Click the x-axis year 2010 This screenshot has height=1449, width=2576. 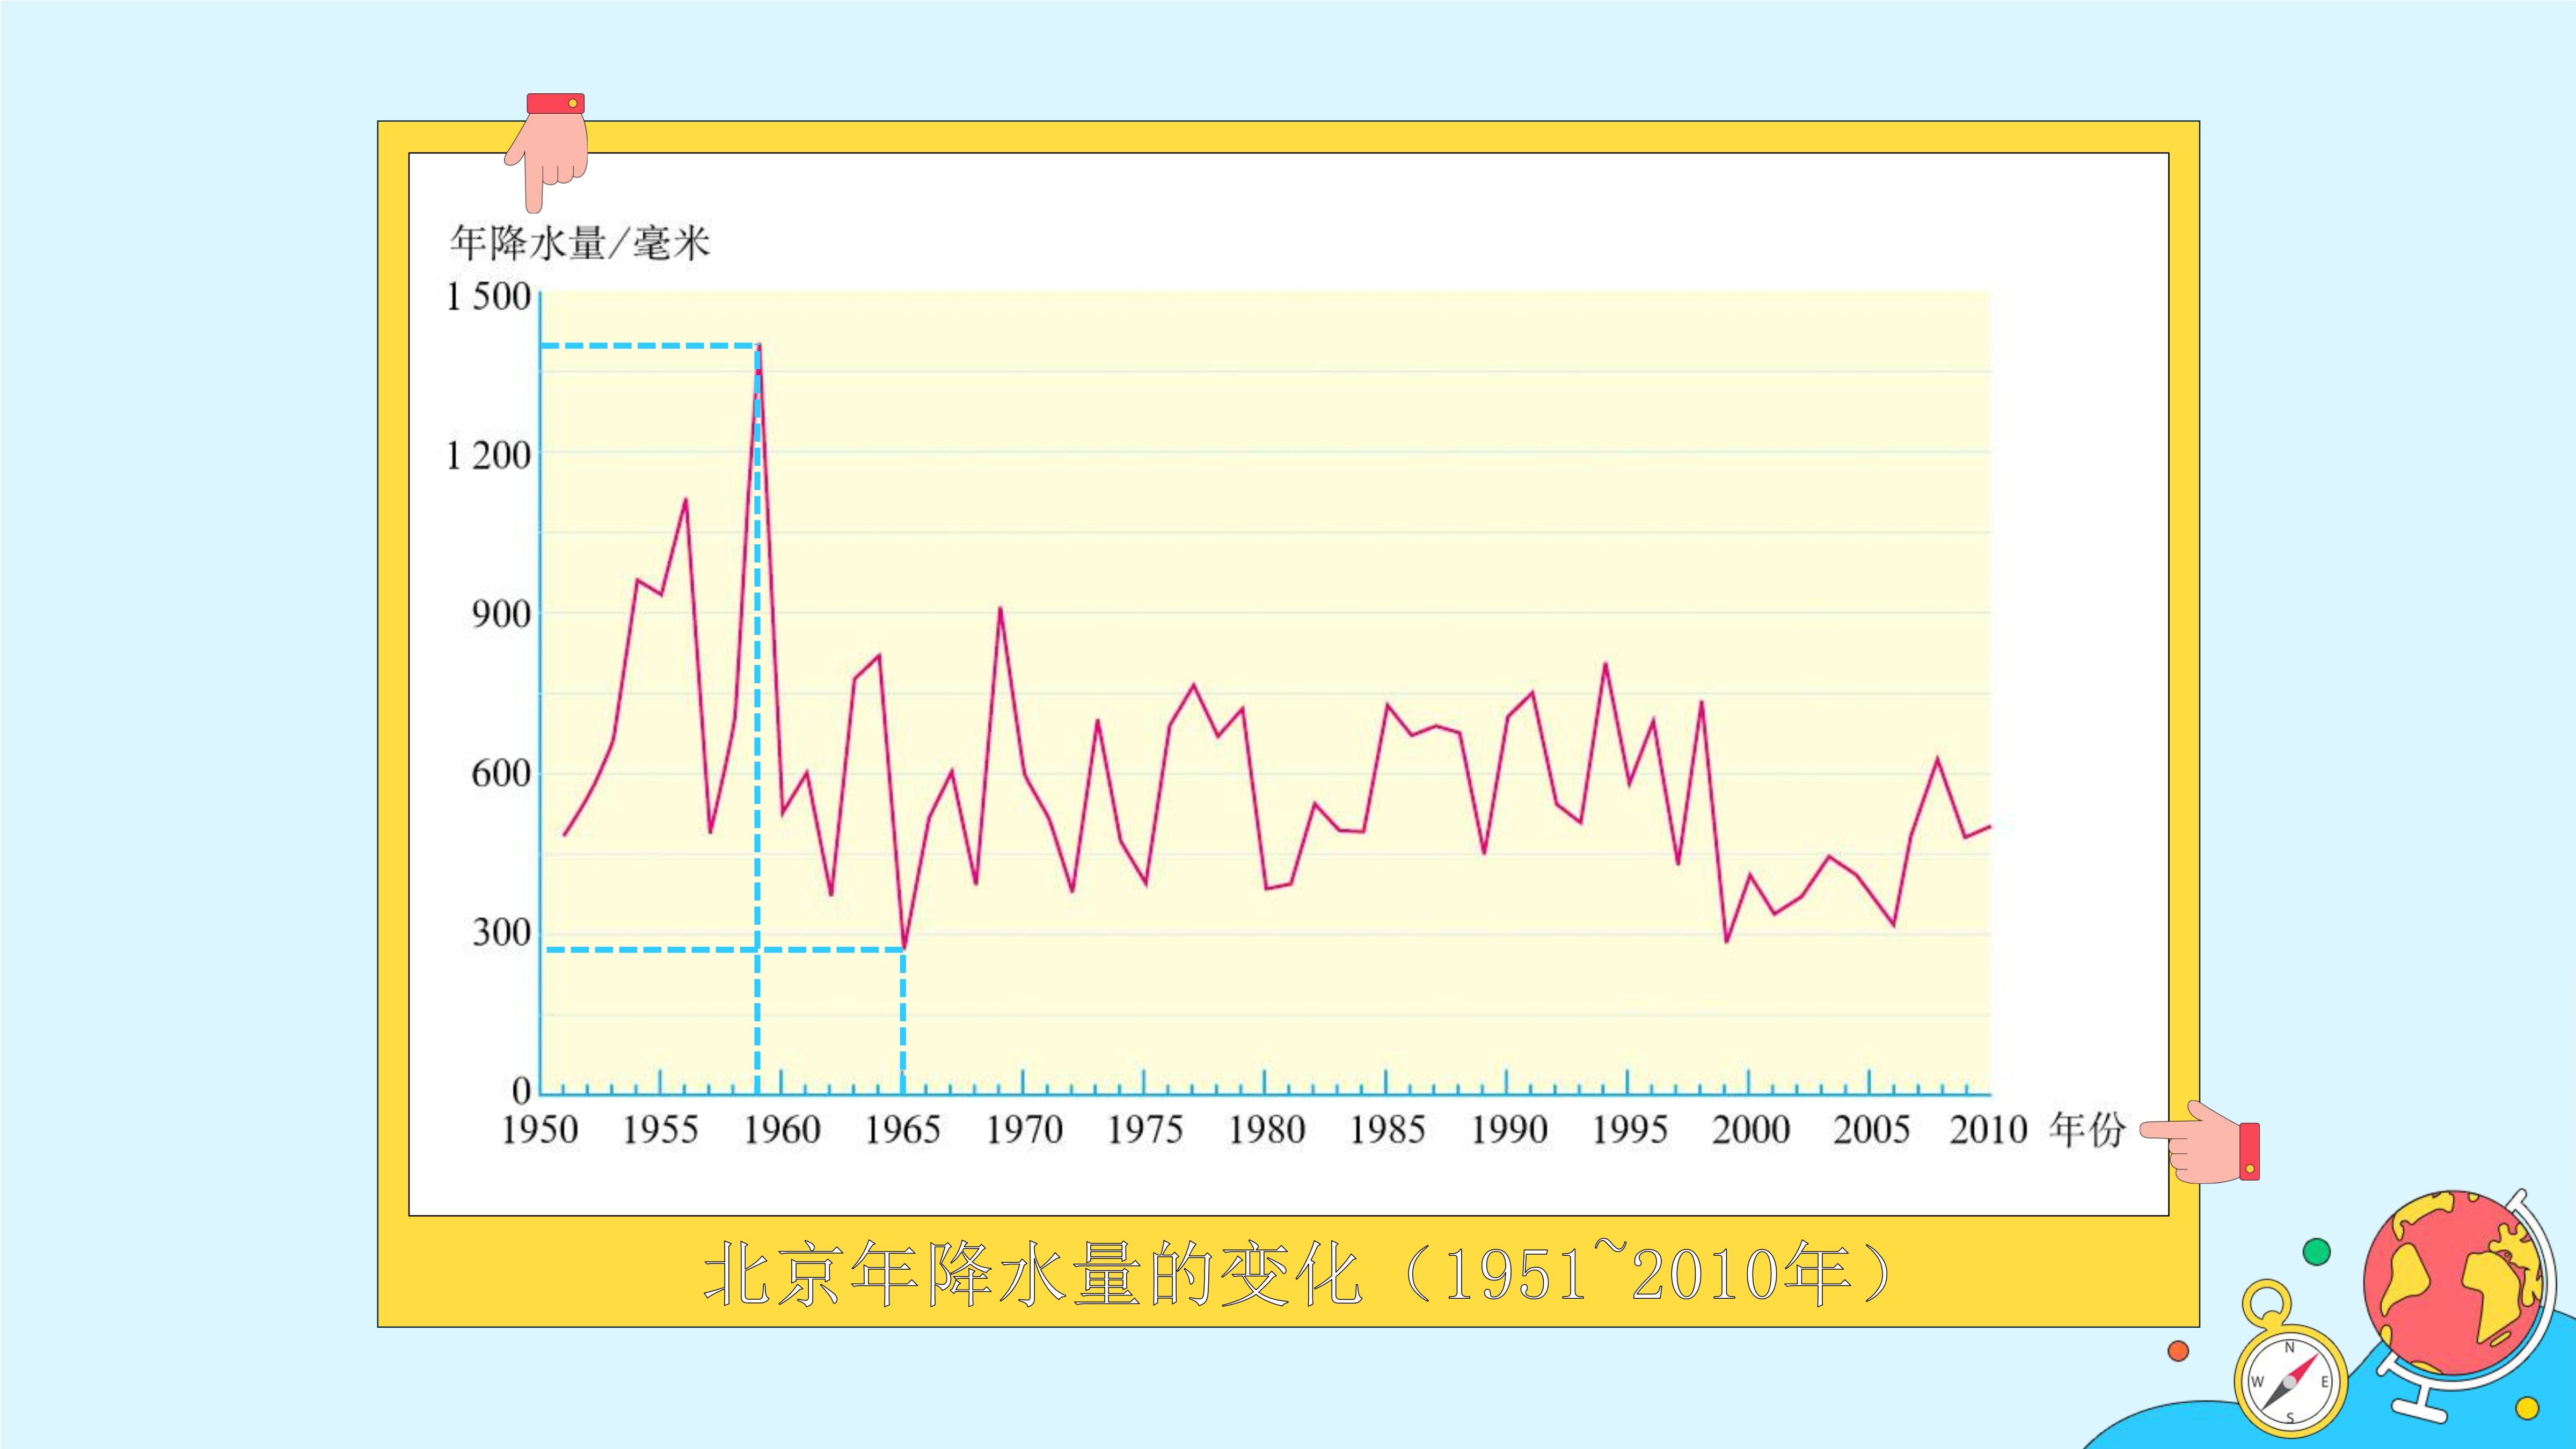pyautogui.click(x=1988, y=1130)
